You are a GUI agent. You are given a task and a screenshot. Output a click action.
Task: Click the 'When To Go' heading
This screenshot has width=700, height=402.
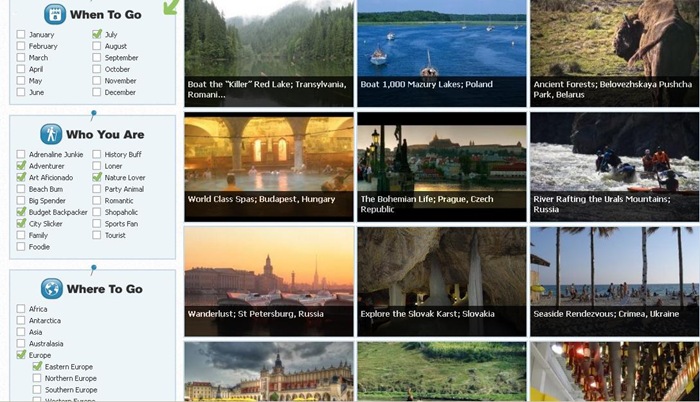tap(105, 15)
